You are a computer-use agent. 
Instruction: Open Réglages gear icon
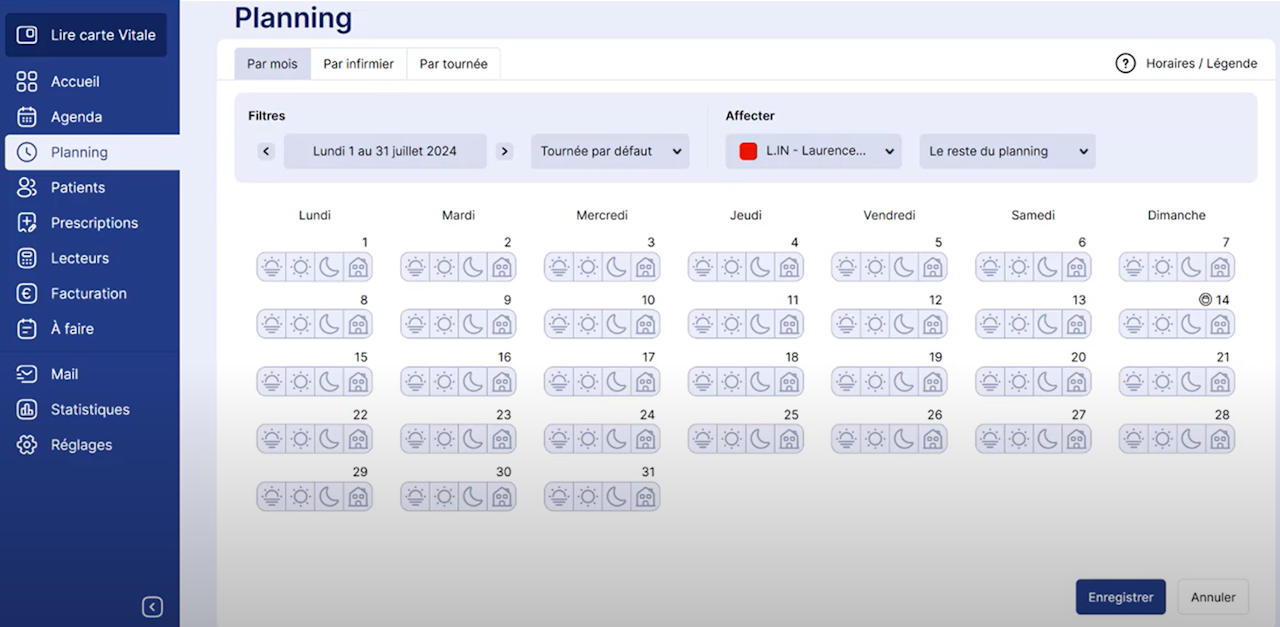[27, 445]
